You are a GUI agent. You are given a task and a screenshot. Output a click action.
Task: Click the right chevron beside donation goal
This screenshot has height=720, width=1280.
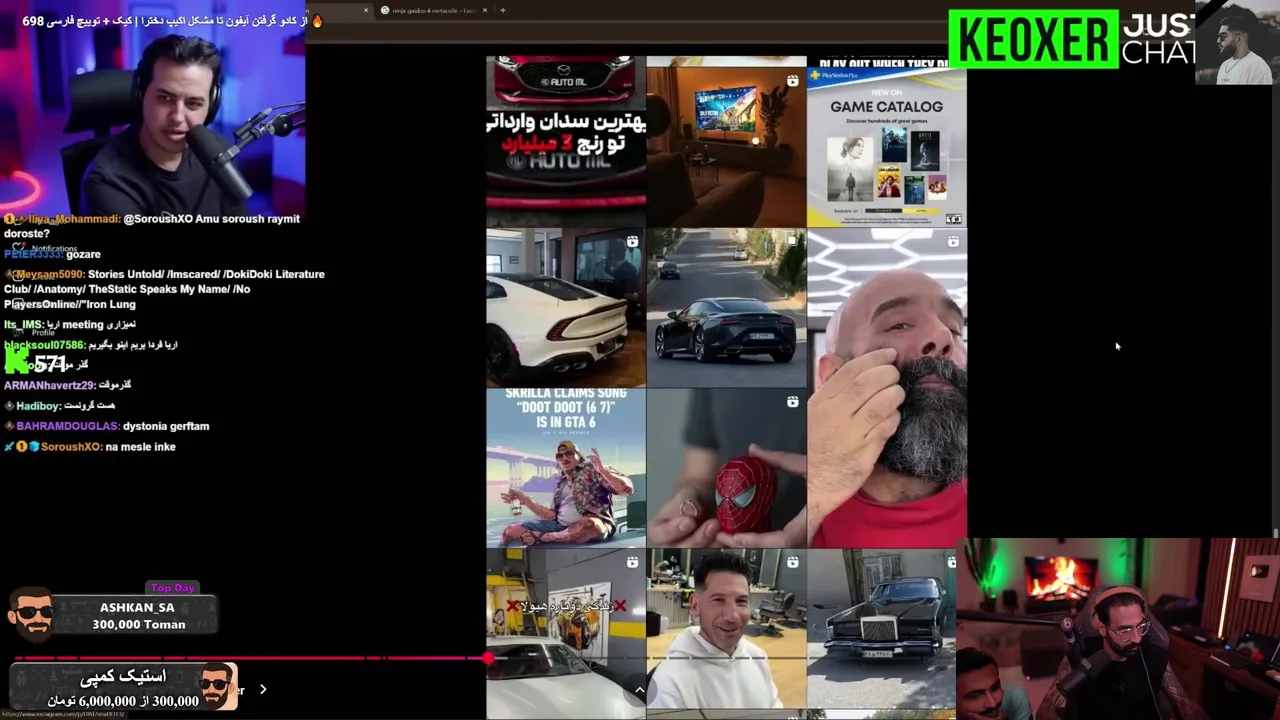click(263, 689)
